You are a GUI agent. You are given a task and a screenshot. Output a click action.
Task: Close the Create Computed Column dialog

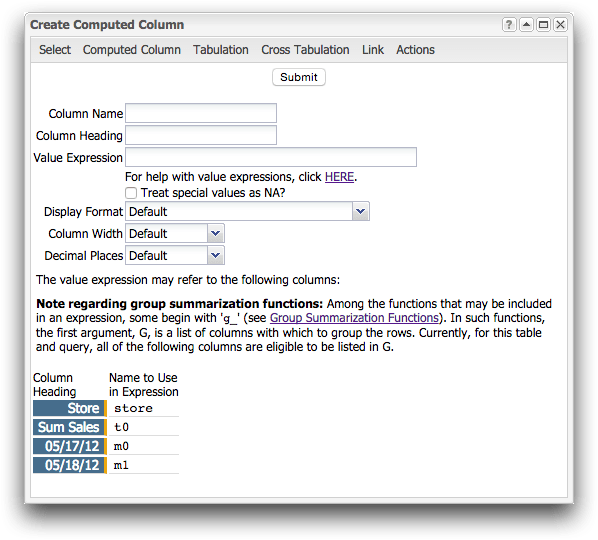560,25
